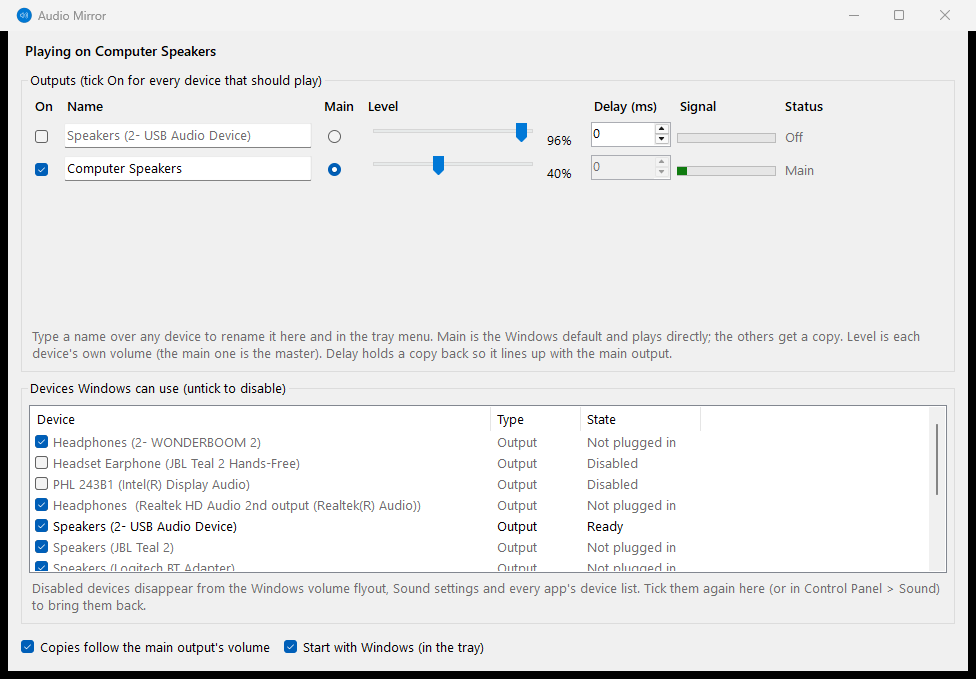Maximize the Audio Mirror window
This screenshot has width=976, height=679.
pyautogui.click(x=899, y=16)
